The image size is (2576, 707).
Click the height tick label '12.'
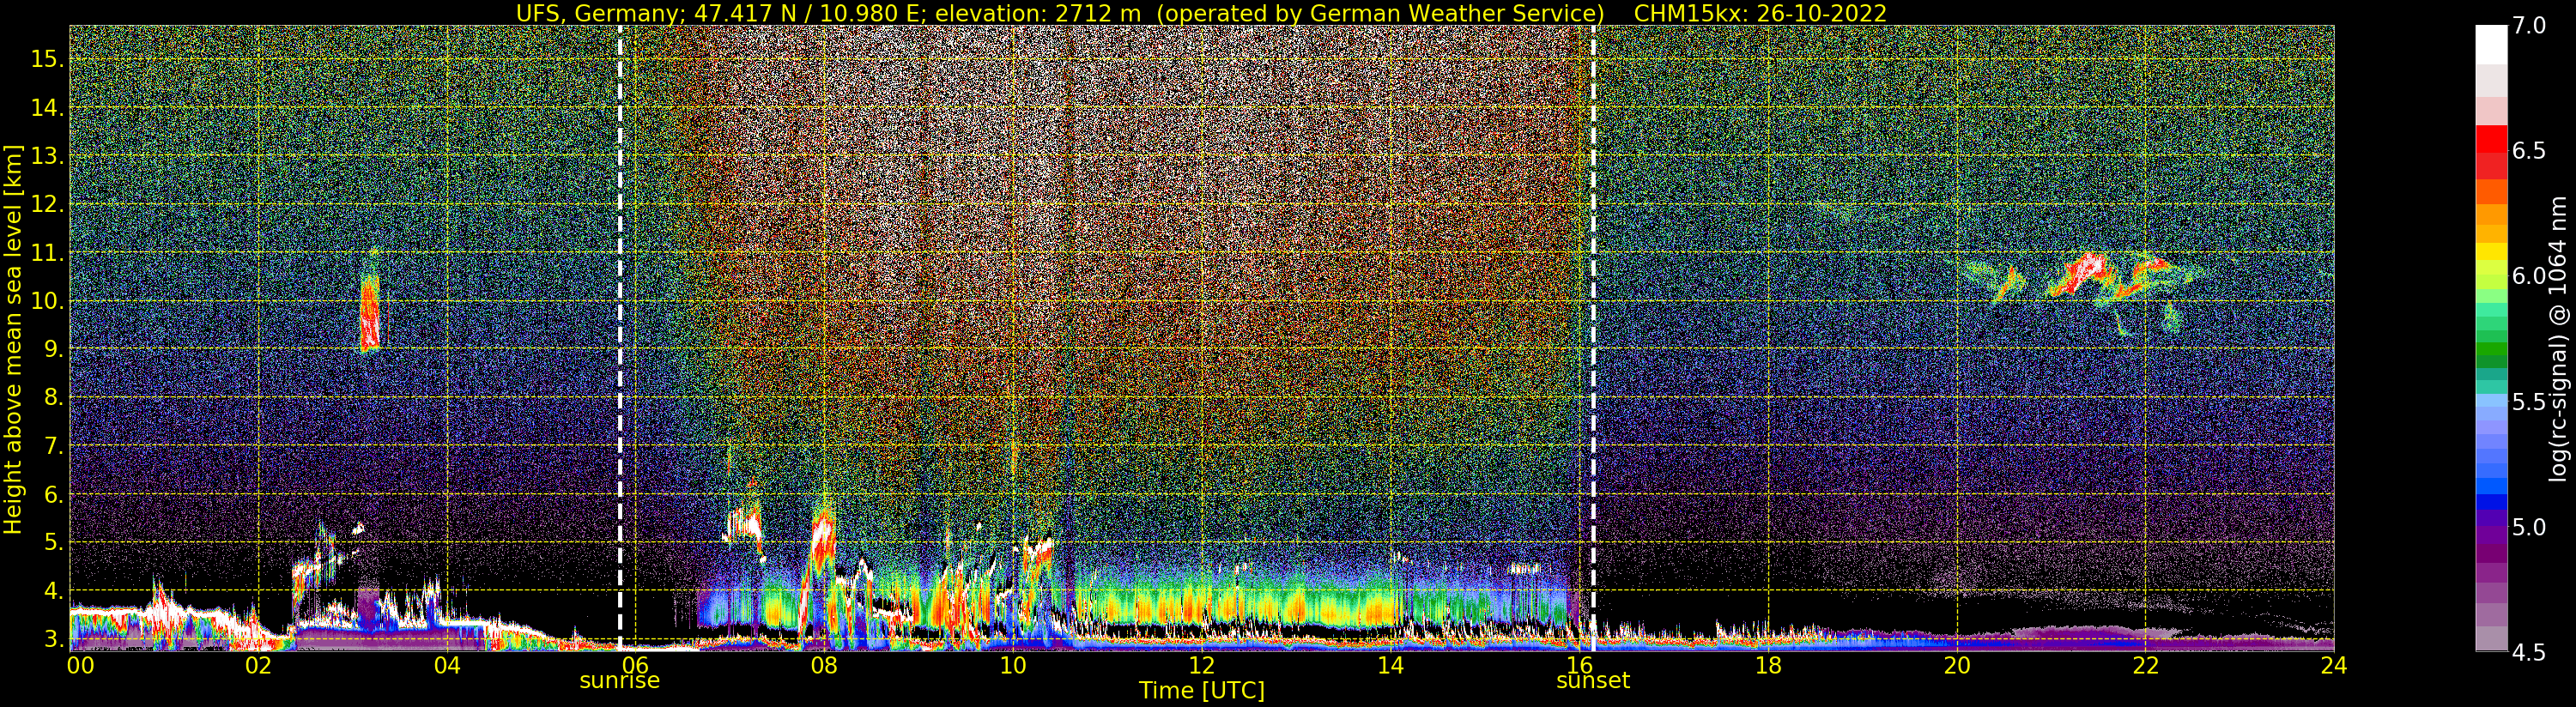click(x=47, y=204)
